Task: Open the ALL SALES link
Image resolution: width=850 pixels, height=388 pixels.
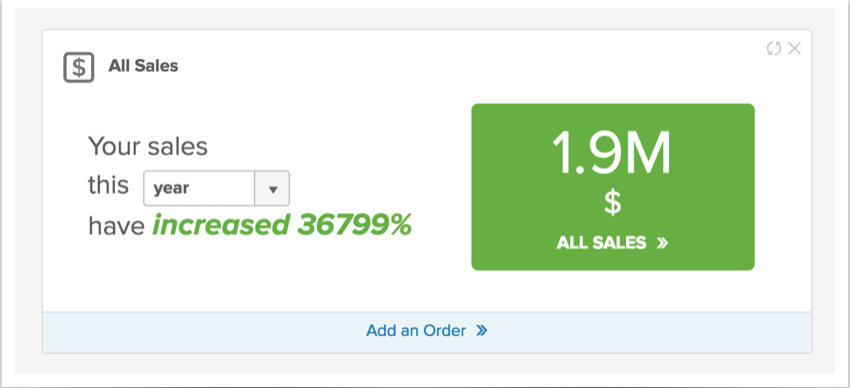Action: [612, 243]
